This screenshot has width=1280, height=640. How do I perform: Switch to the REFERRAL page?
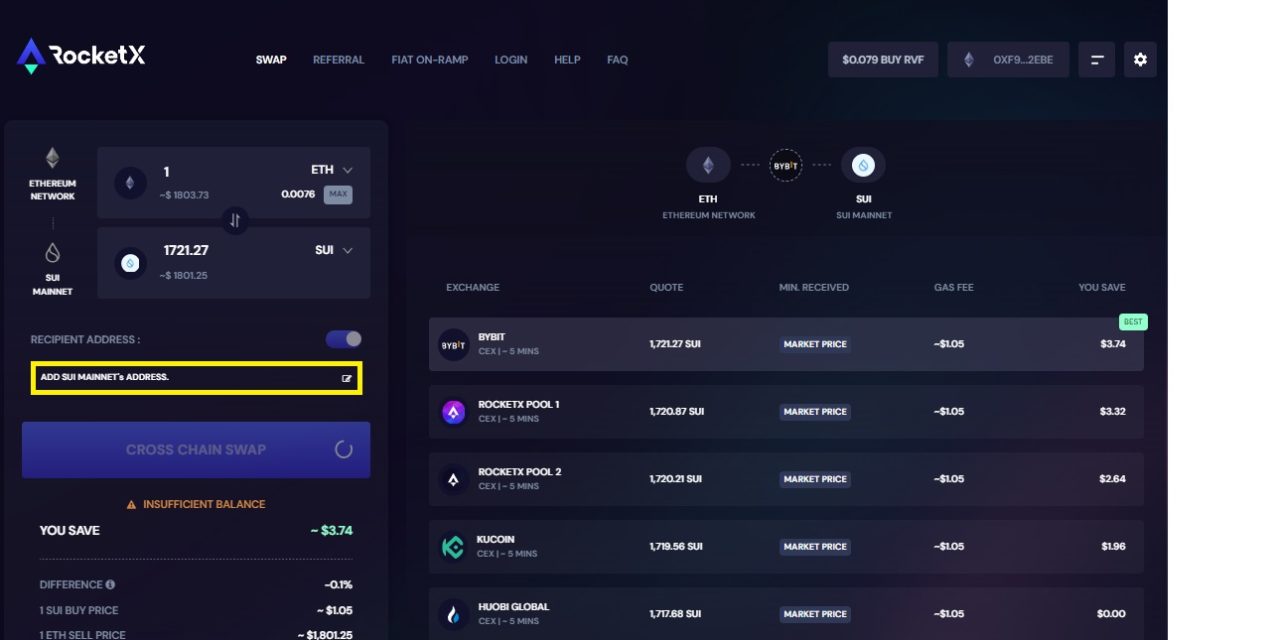pyautogui.click(x=338, y=60)
